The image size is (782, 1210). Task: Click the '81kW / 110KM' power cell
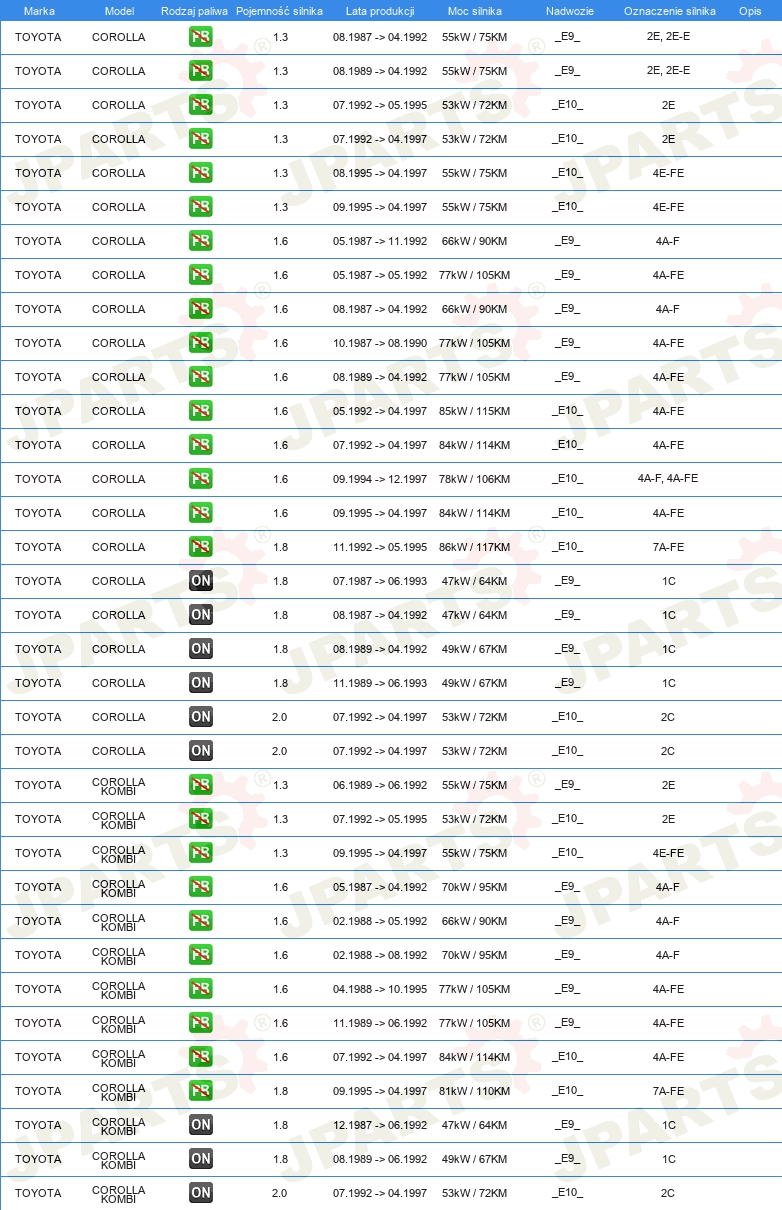pyautogui.click(x=475, y=1091)
